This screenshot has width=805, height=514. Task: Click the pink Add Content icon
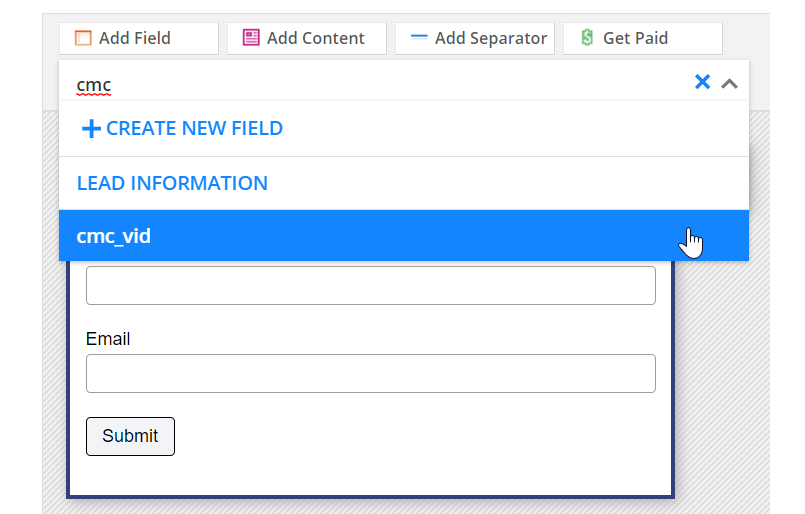[251, 38]
